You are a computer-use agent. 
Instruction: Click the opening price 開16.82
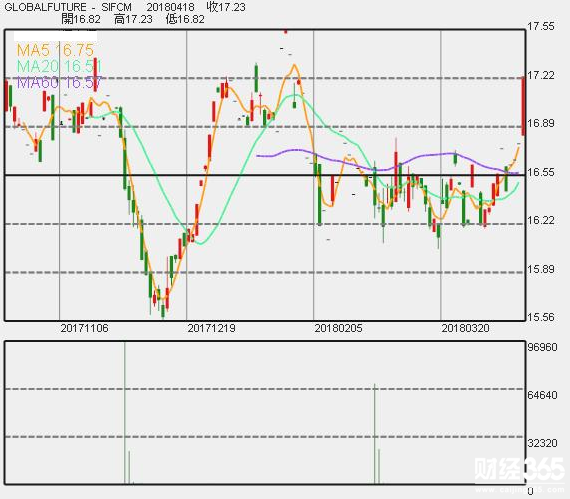tap(81, 19)
